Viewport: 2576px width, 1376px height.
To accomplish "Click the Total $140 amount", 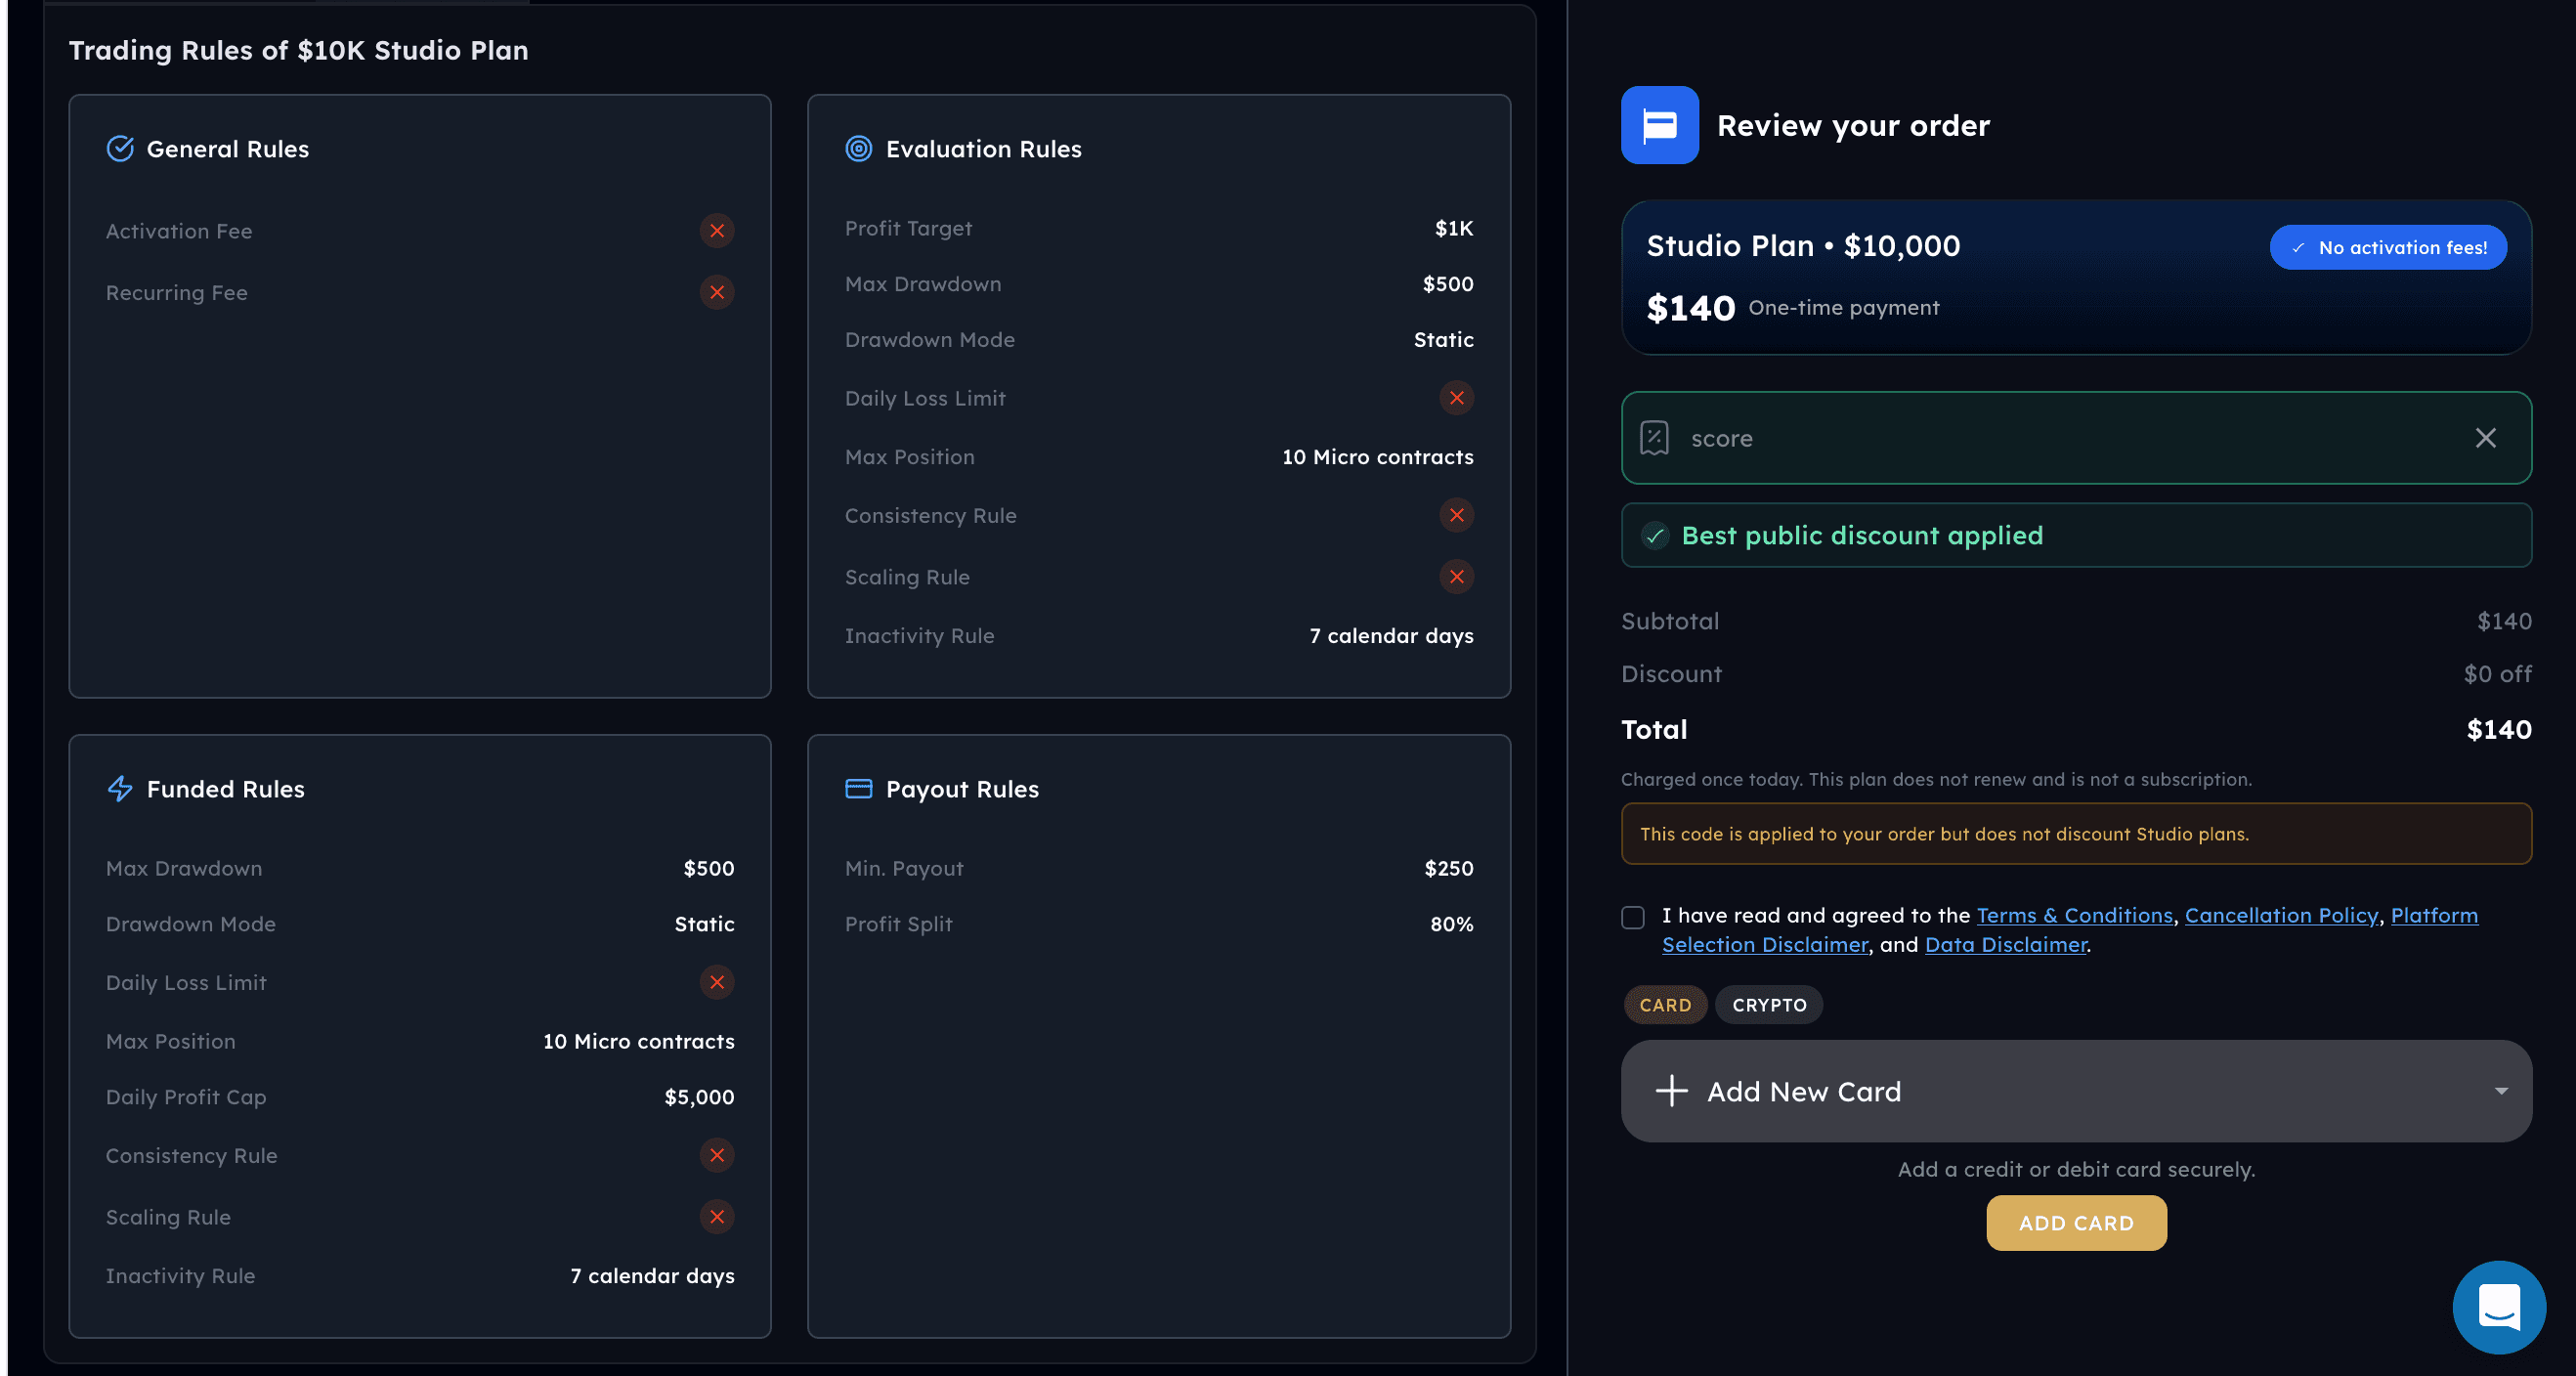I will (x=2498, y=730).
